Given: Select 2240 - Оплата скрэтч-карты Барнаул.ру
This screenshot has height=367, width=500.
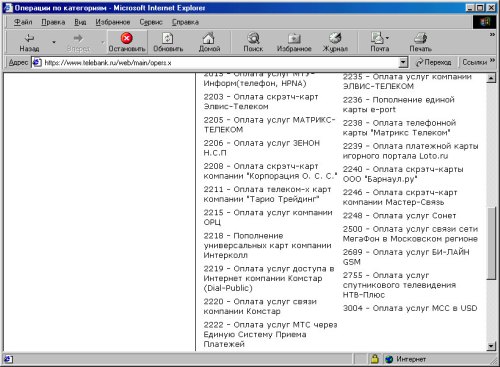Looking at the screenshot, I should pos(403,174).
